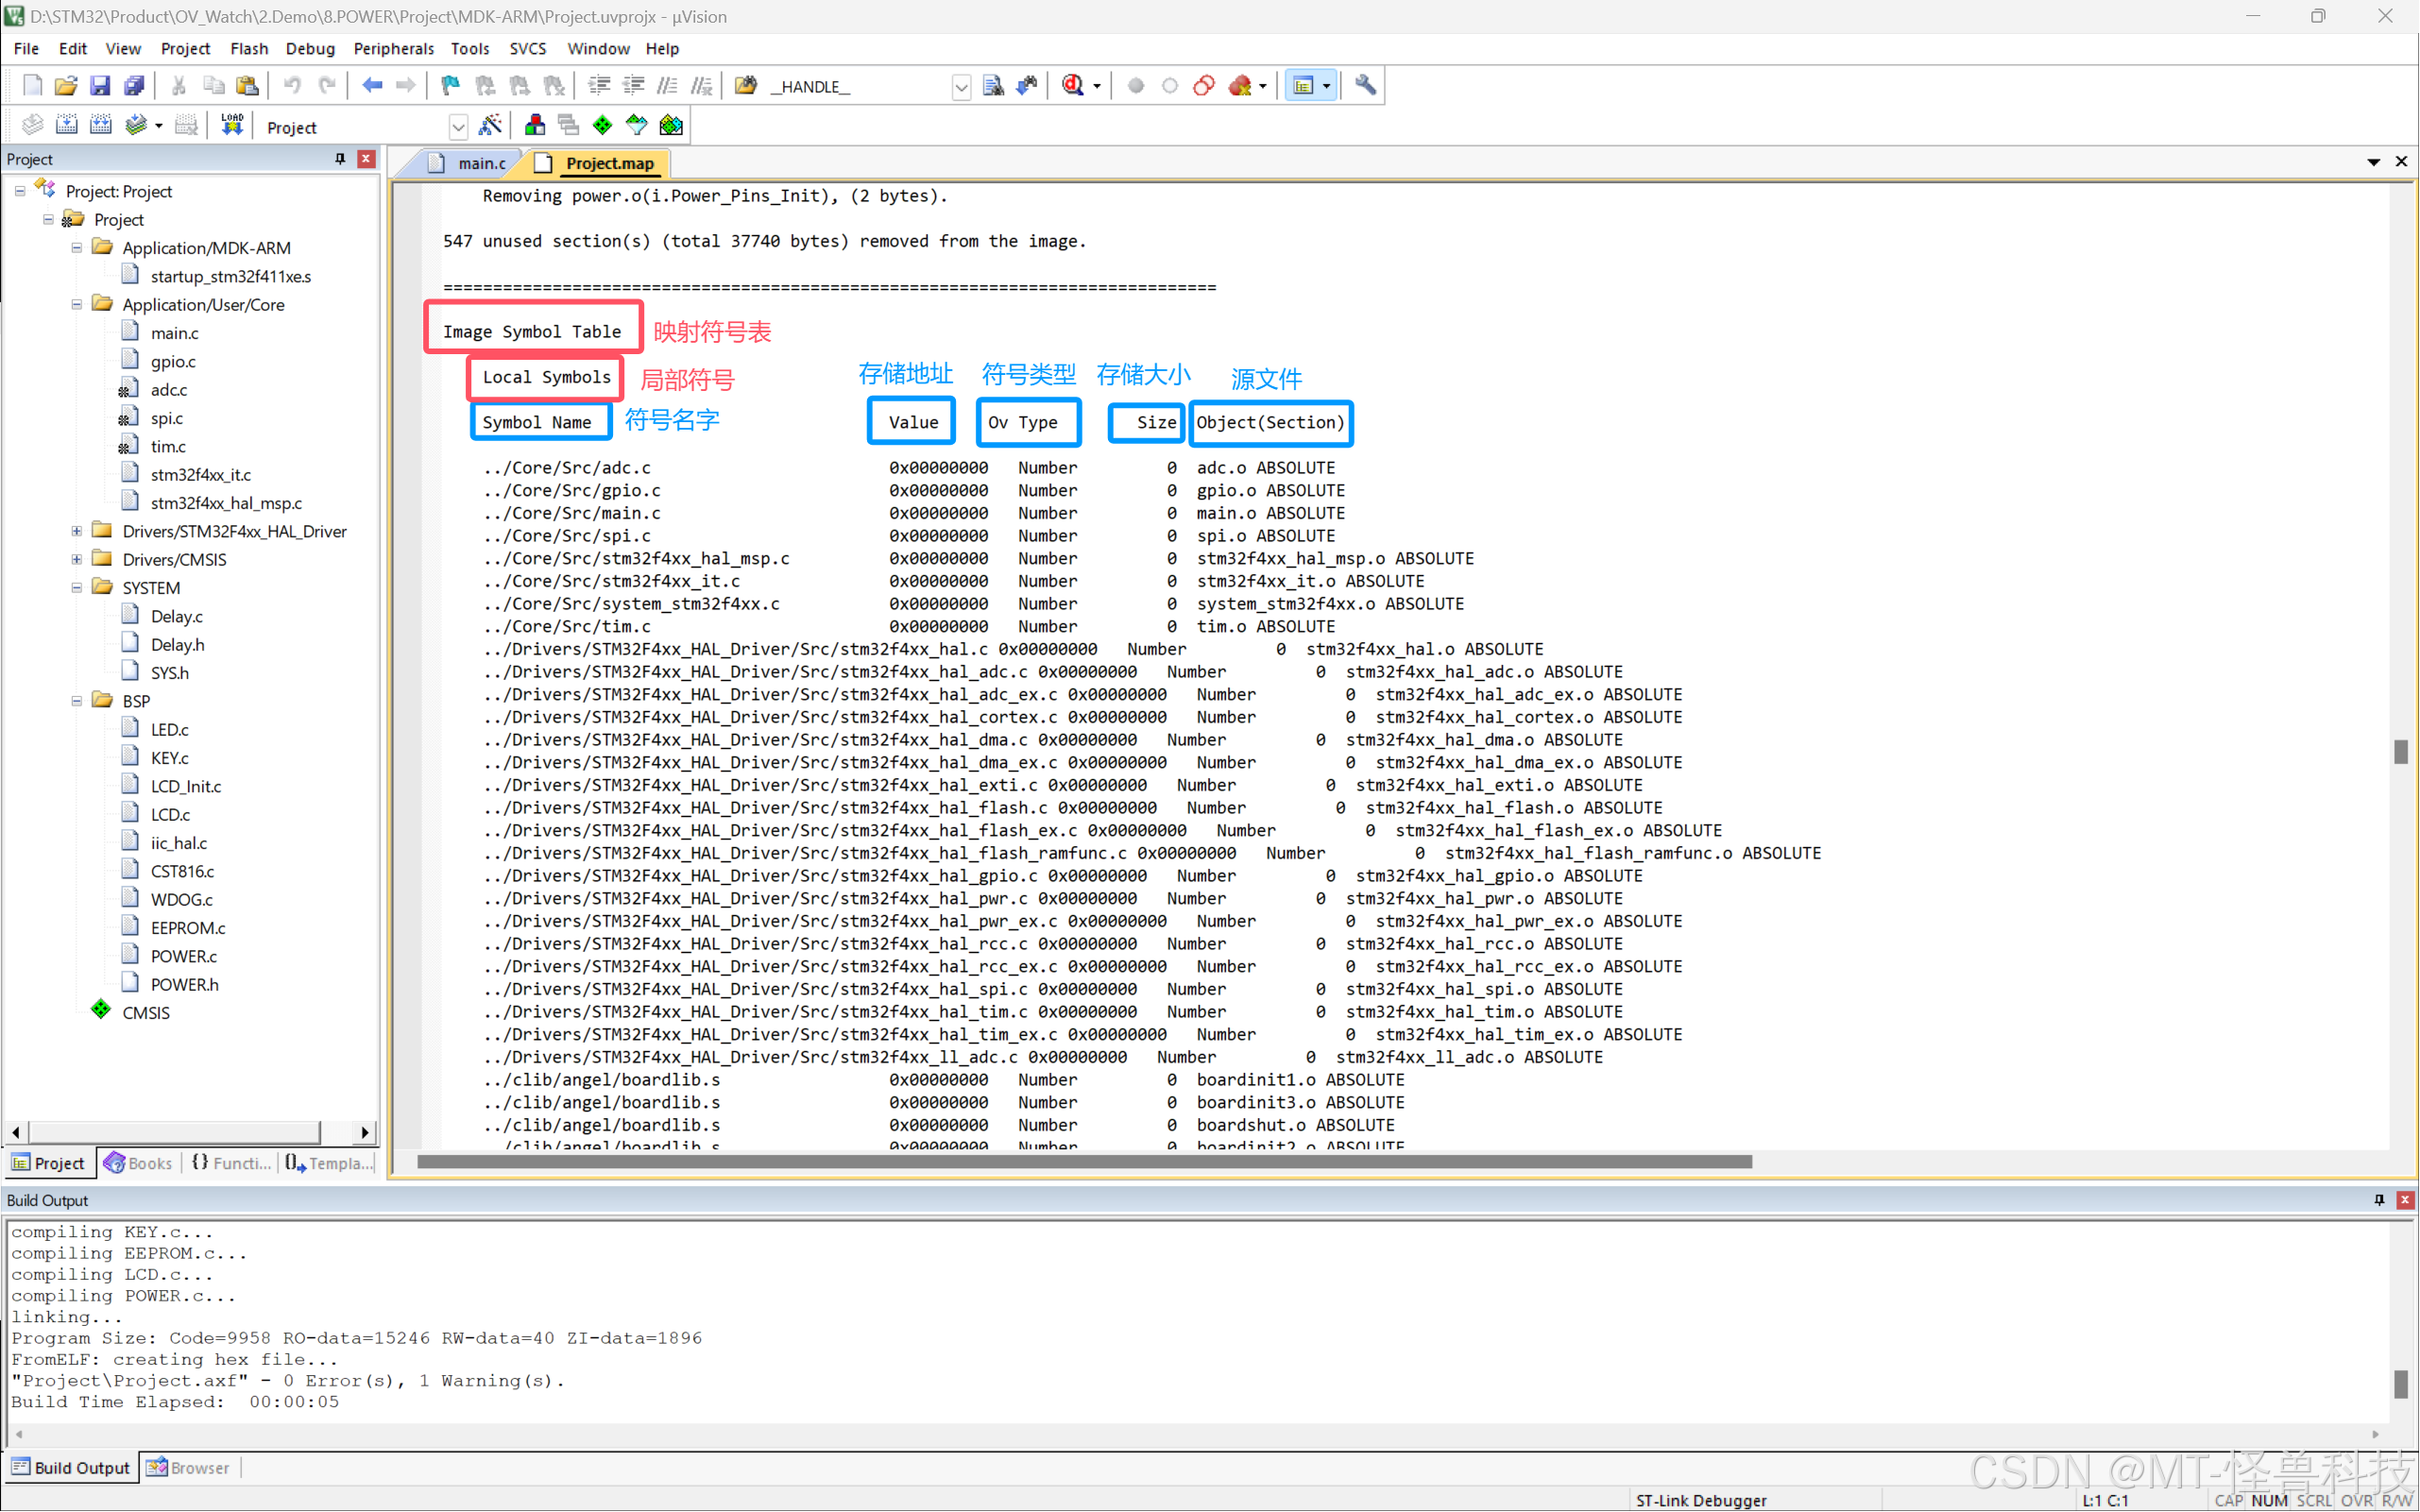This screenshot has height=1512, width=2420.
Task: Switch to the main.c tab
Action: [481, 162]
